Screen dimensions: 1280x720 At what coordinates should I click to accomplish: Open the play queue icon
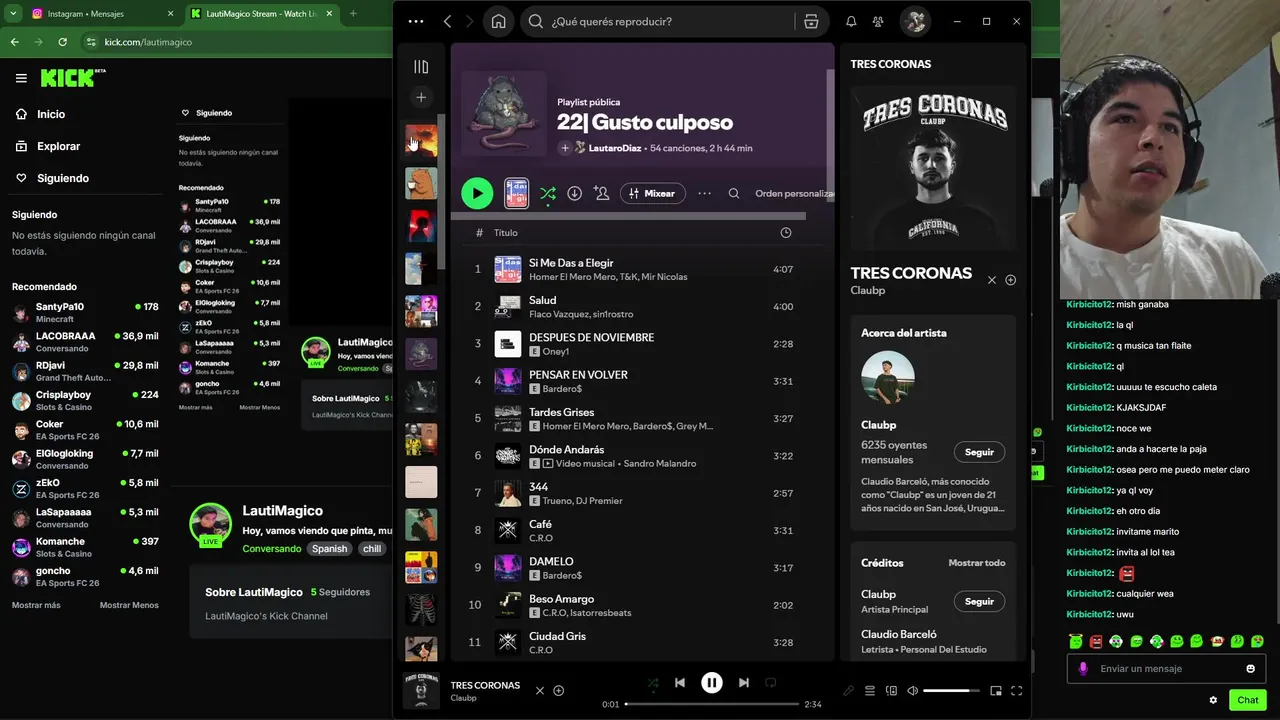(x=870, y=690)
